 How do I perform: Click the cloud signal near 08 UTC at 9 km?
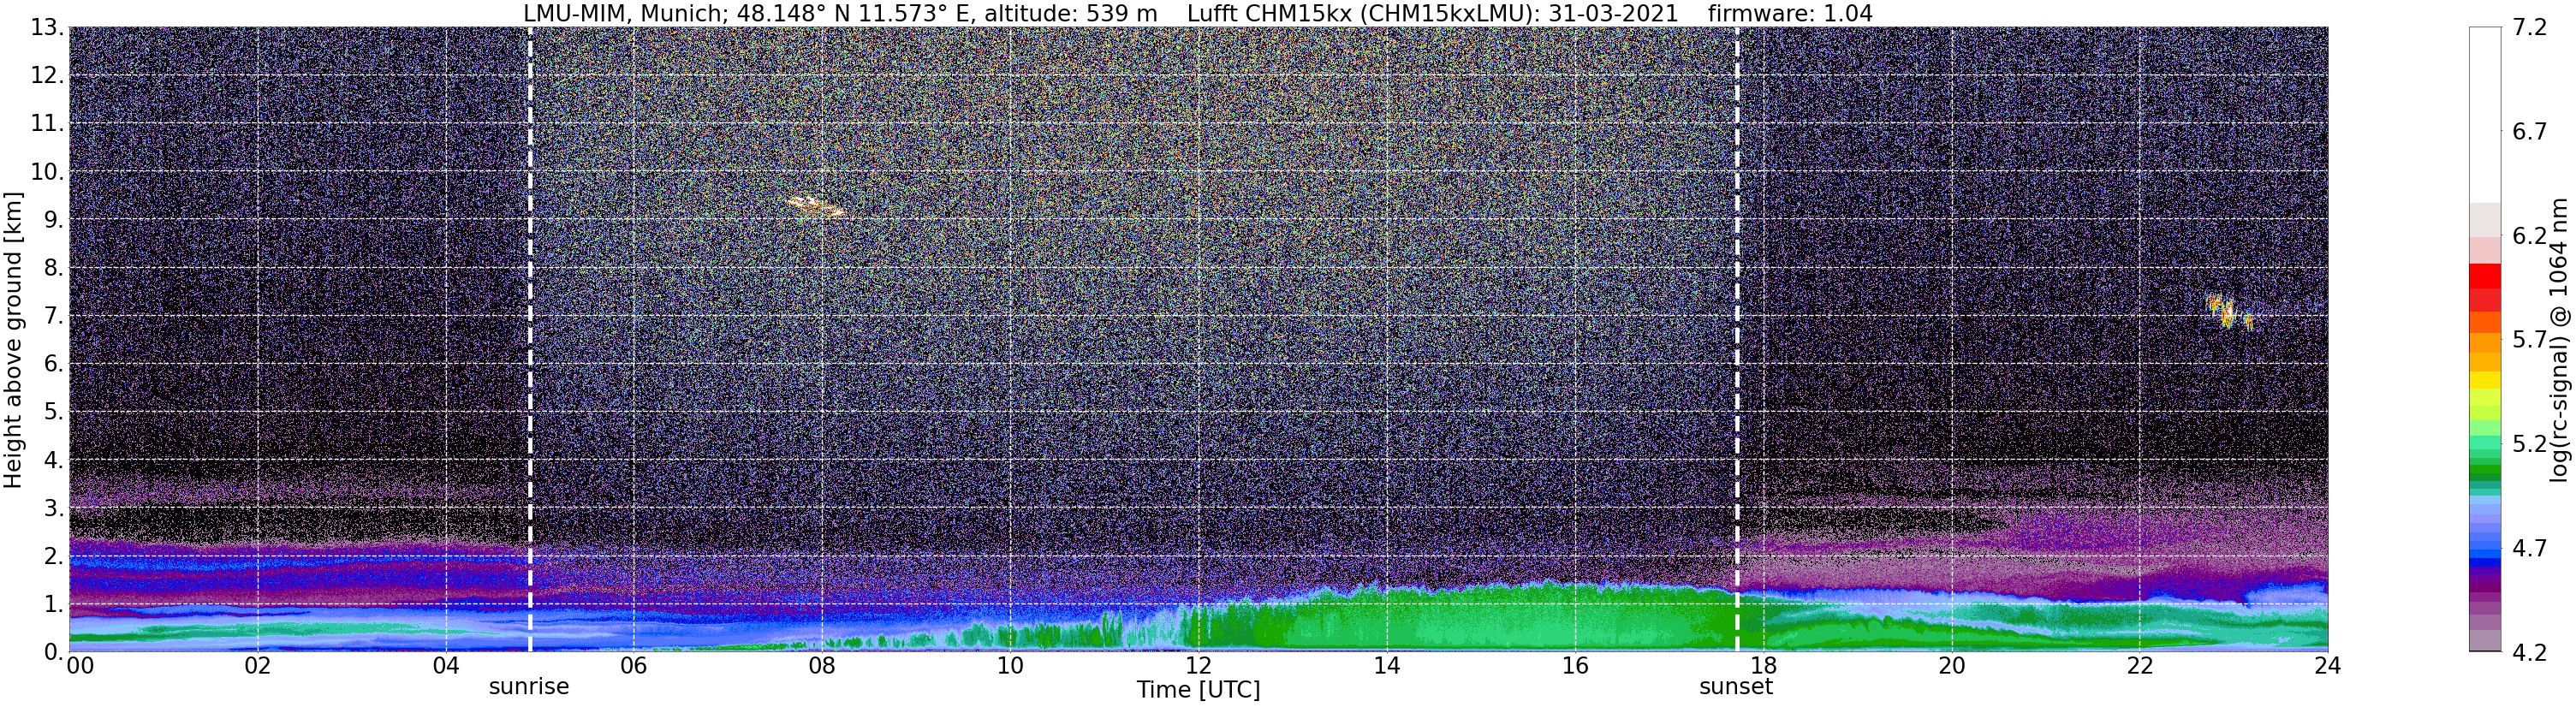pos(815,207)
